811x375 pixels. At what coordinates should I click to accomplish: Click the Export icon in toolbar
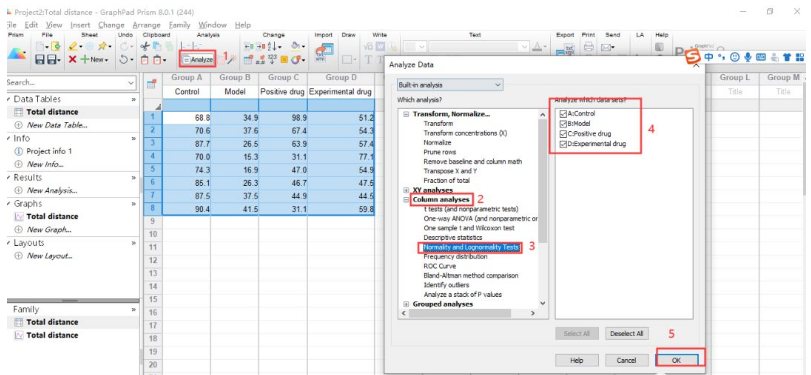coord(566,51)
